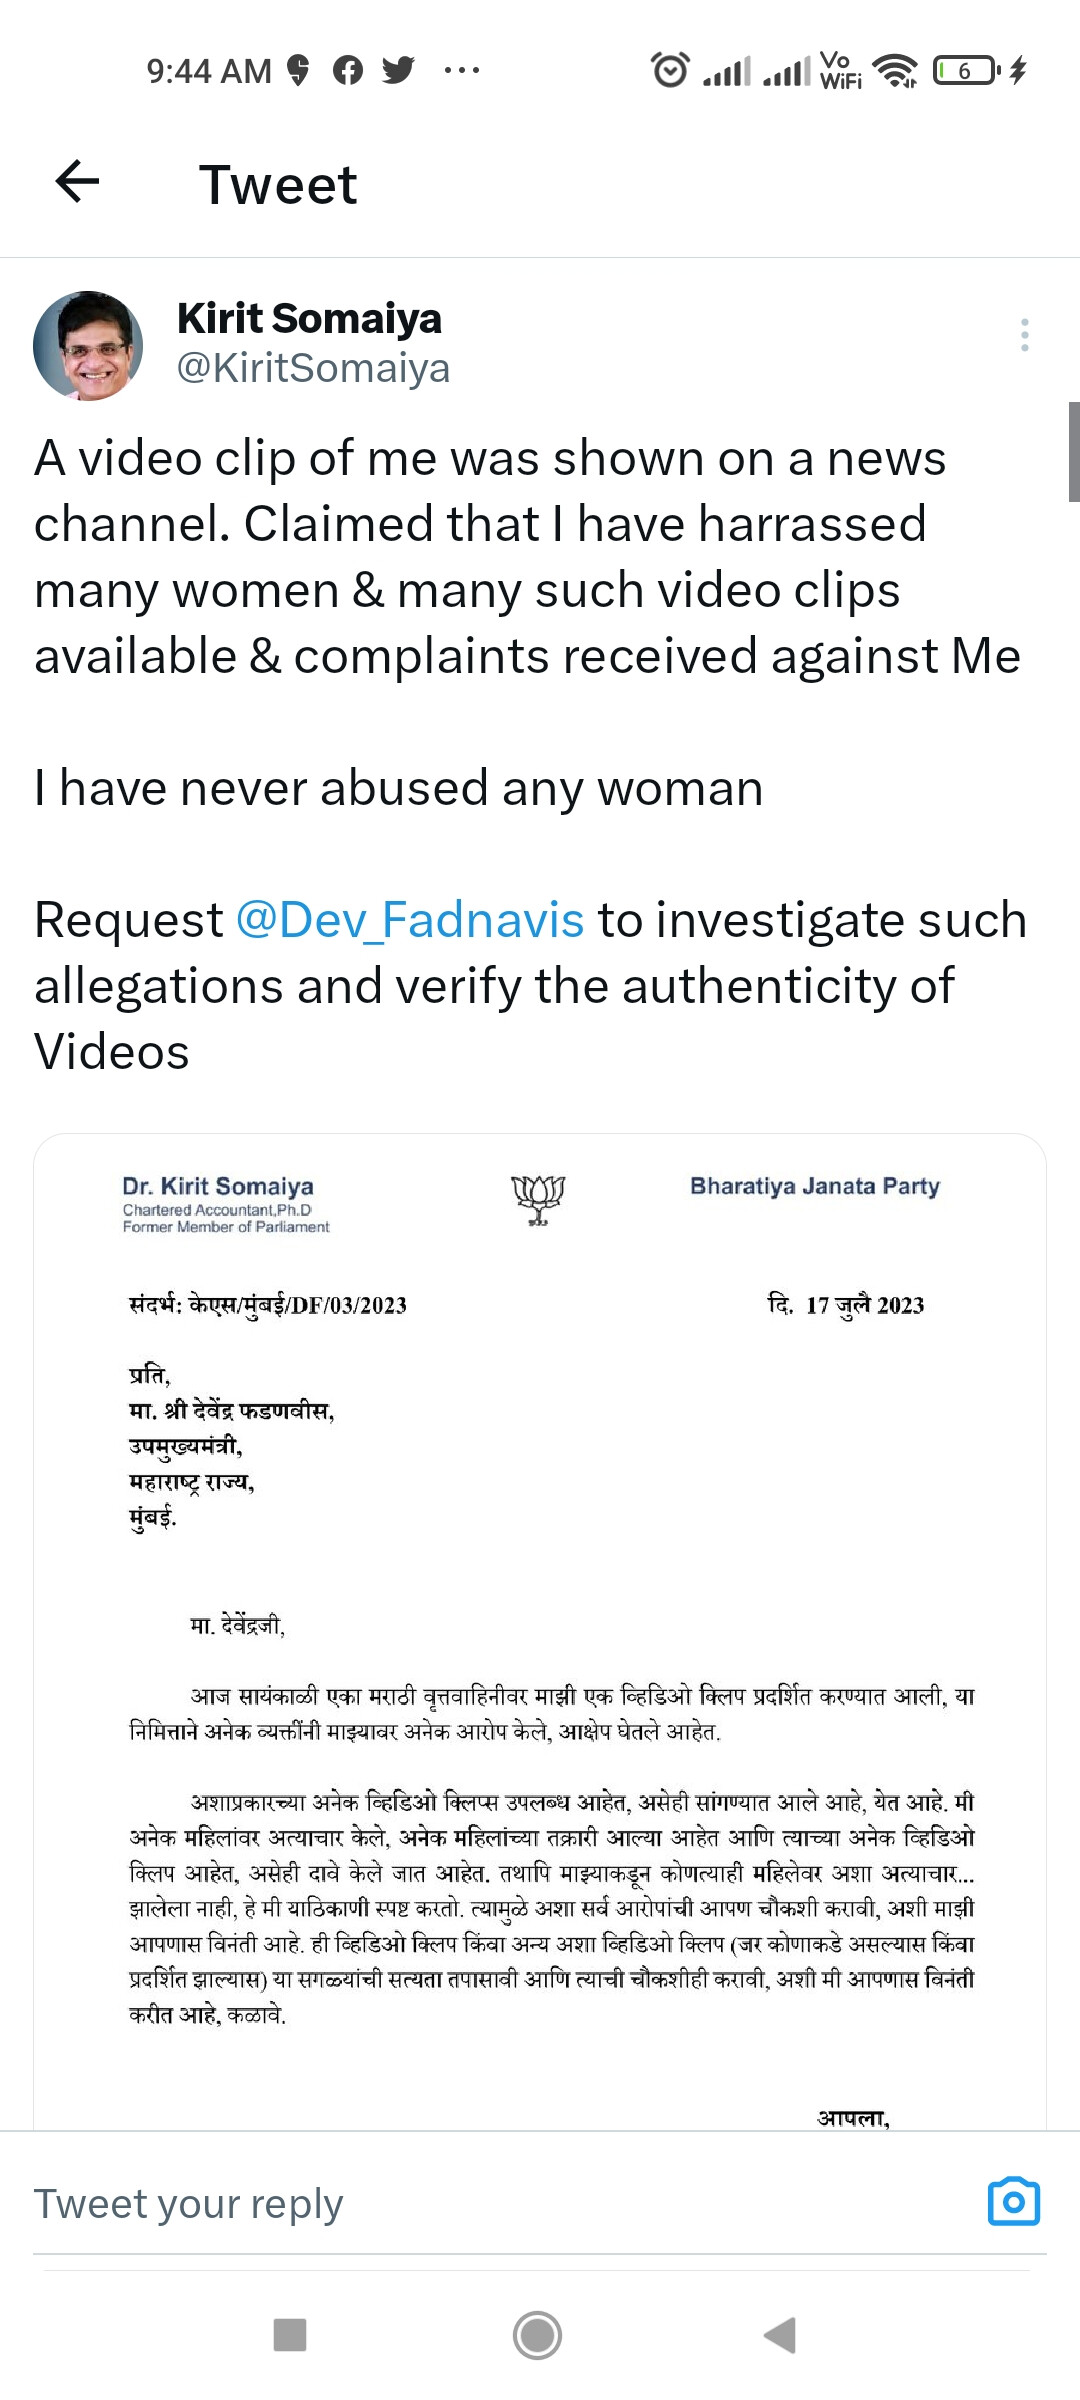
Task: Tap the Kirit Somaiya display name
Action: coord(309,319)
